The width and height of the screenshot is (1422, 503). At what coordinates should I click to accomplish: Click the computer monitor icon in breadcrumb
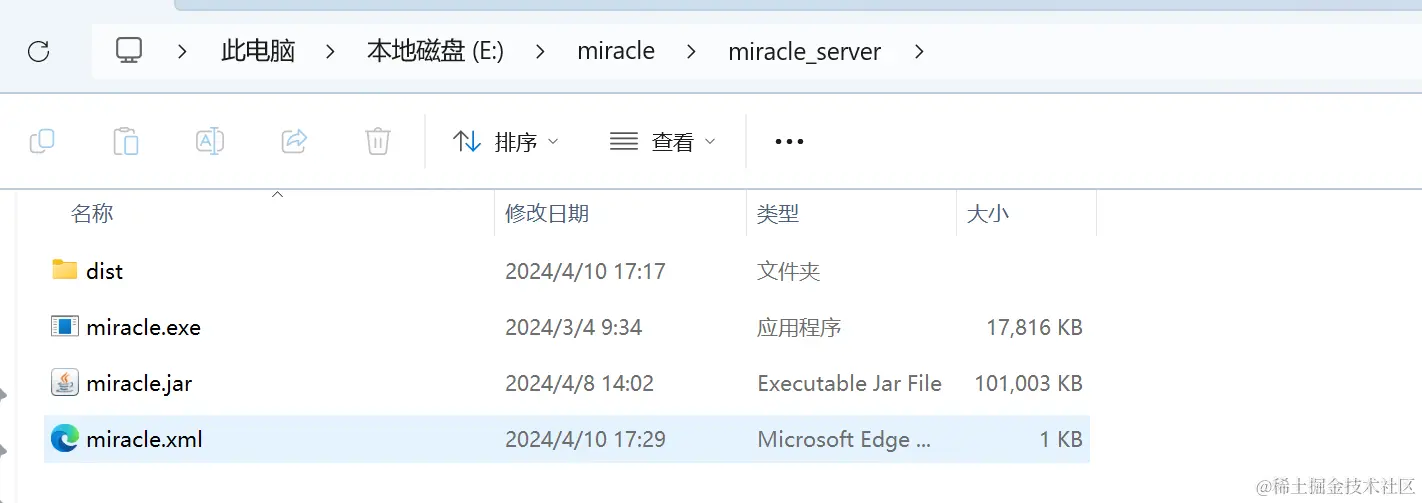(129, 51)
